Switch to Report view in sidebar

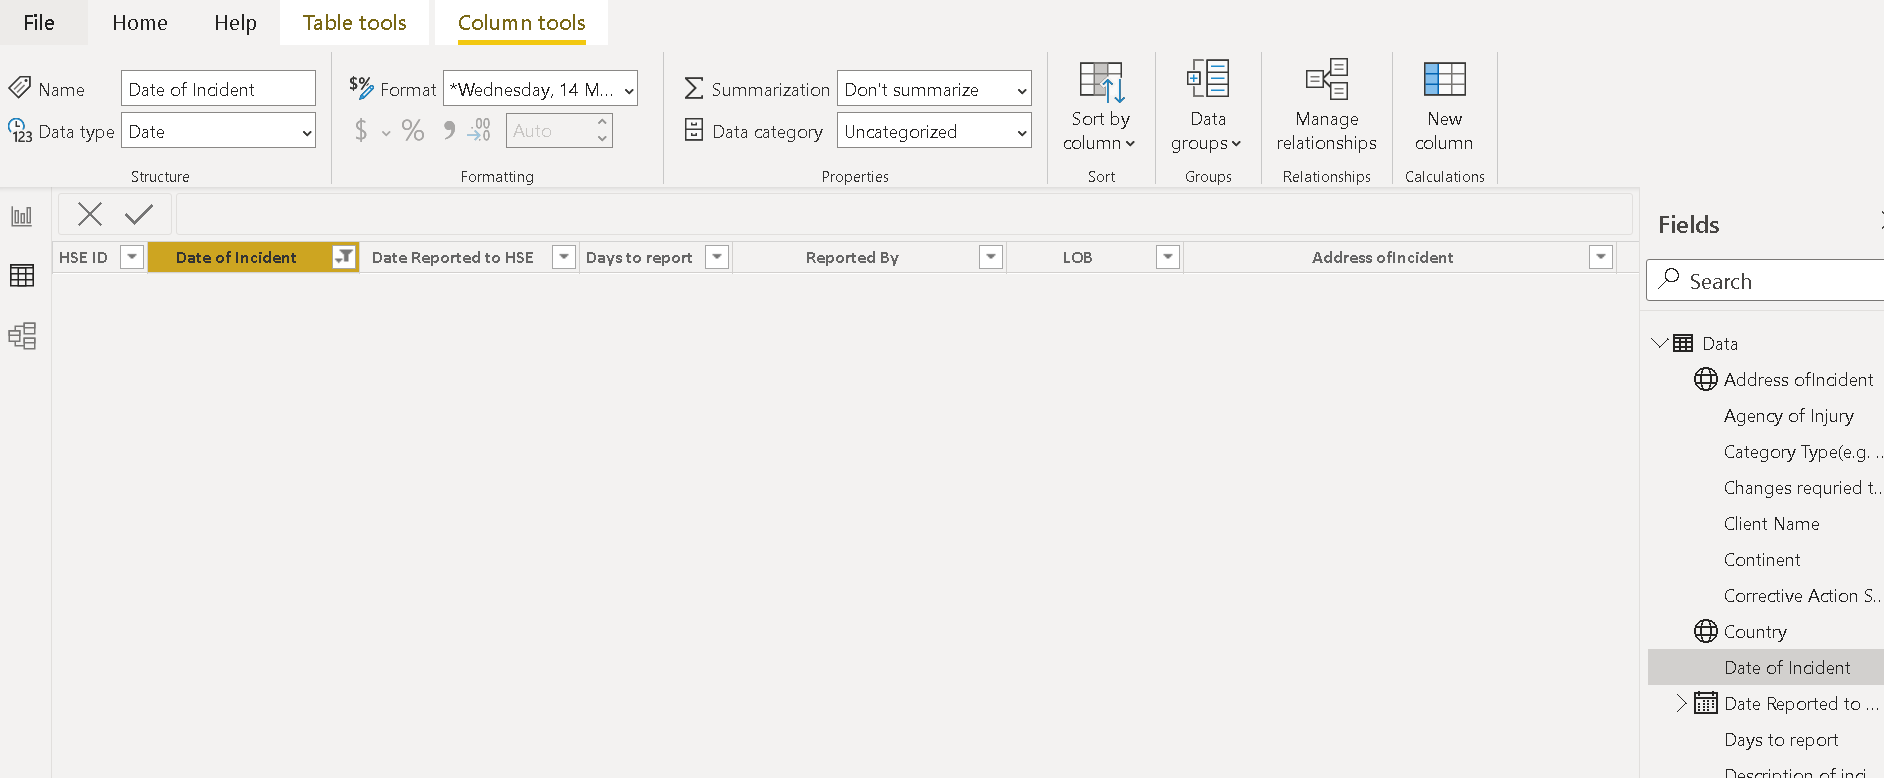[x=22, y=216]
